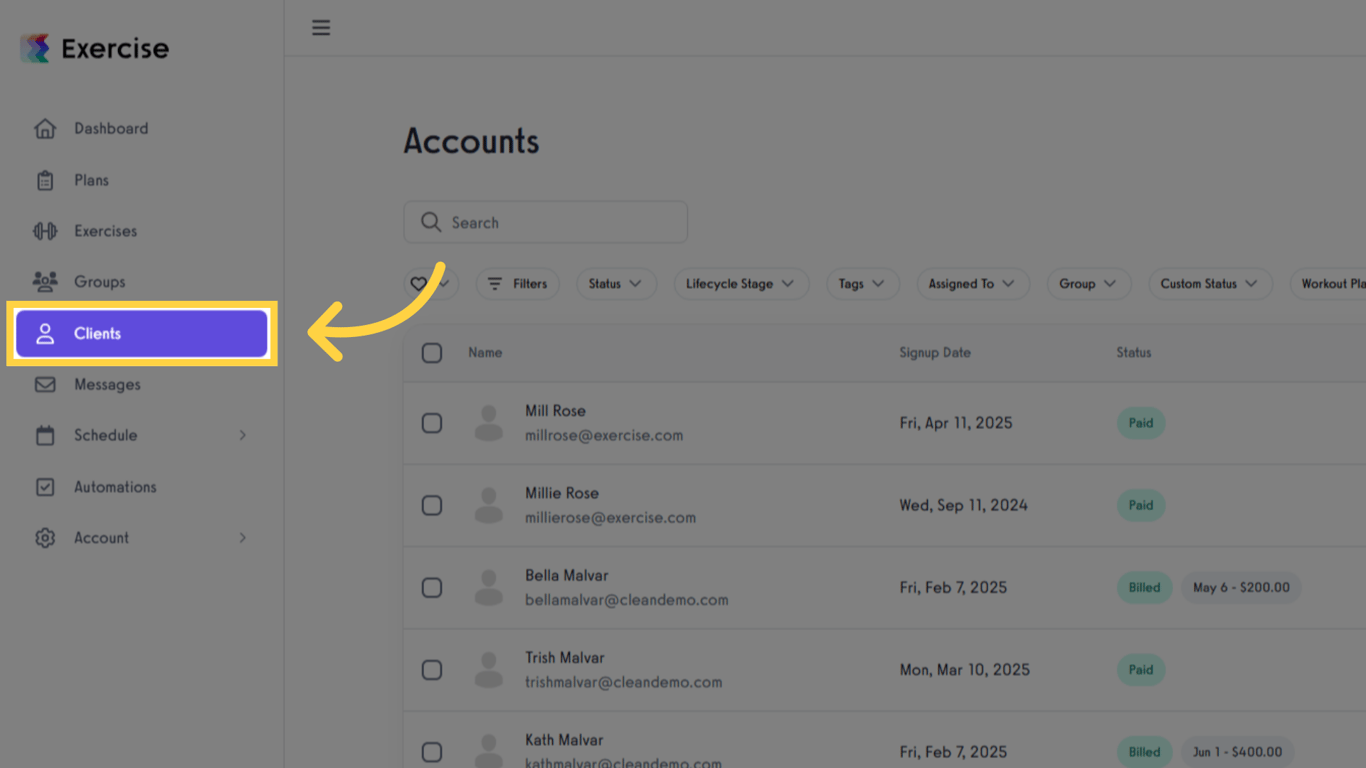Click the Exercises dumbbell icon
This screenshot has width=1366, height=768.
click(45, 231)
